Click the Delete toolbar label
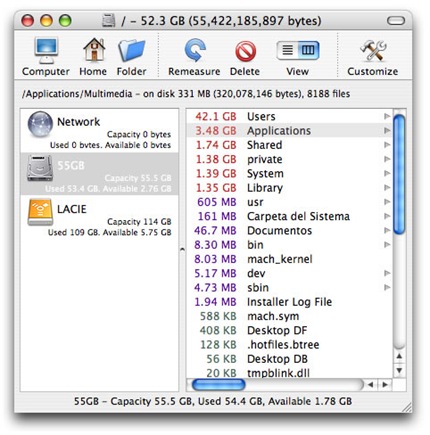The height and width of the screenshot is (435, 430). click(x=245, y=71)
